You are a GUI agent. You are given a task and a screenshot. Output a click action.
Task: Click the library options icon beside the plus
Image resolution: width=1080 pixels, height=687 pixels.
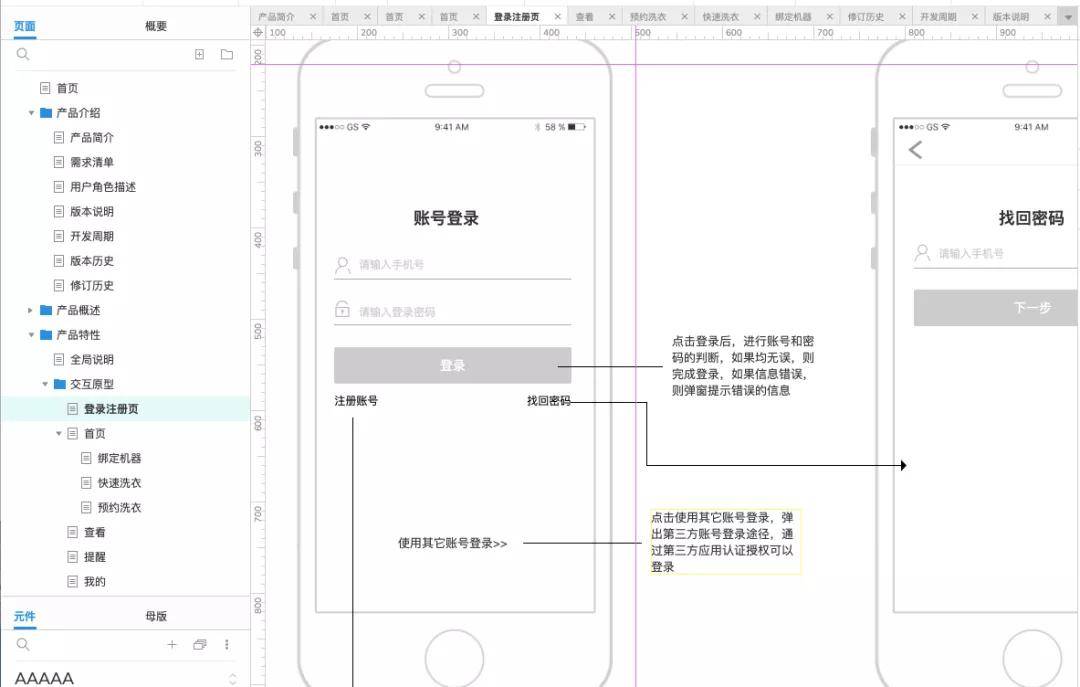click(200, 644)
